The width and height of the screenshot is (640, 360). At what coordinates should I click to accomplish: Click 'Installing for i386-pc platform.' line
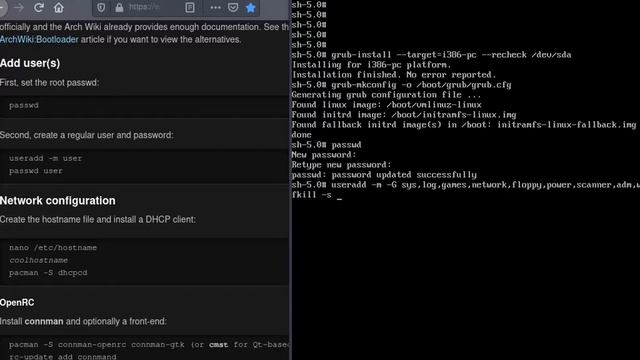371,65
